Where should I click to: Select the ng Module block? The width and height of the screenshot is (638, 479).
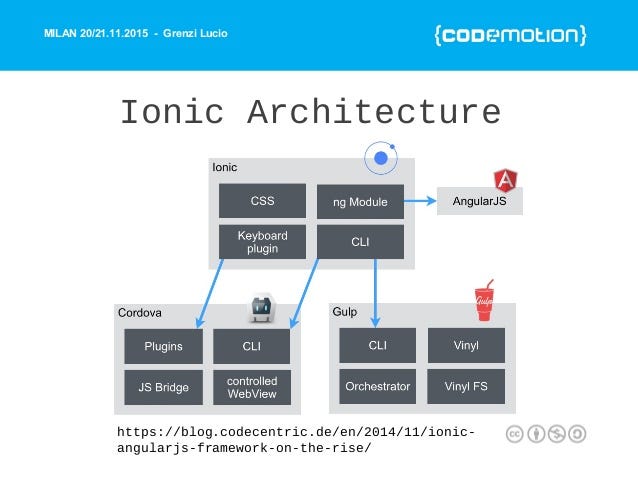pyautogui.click(x=361, y=201)
